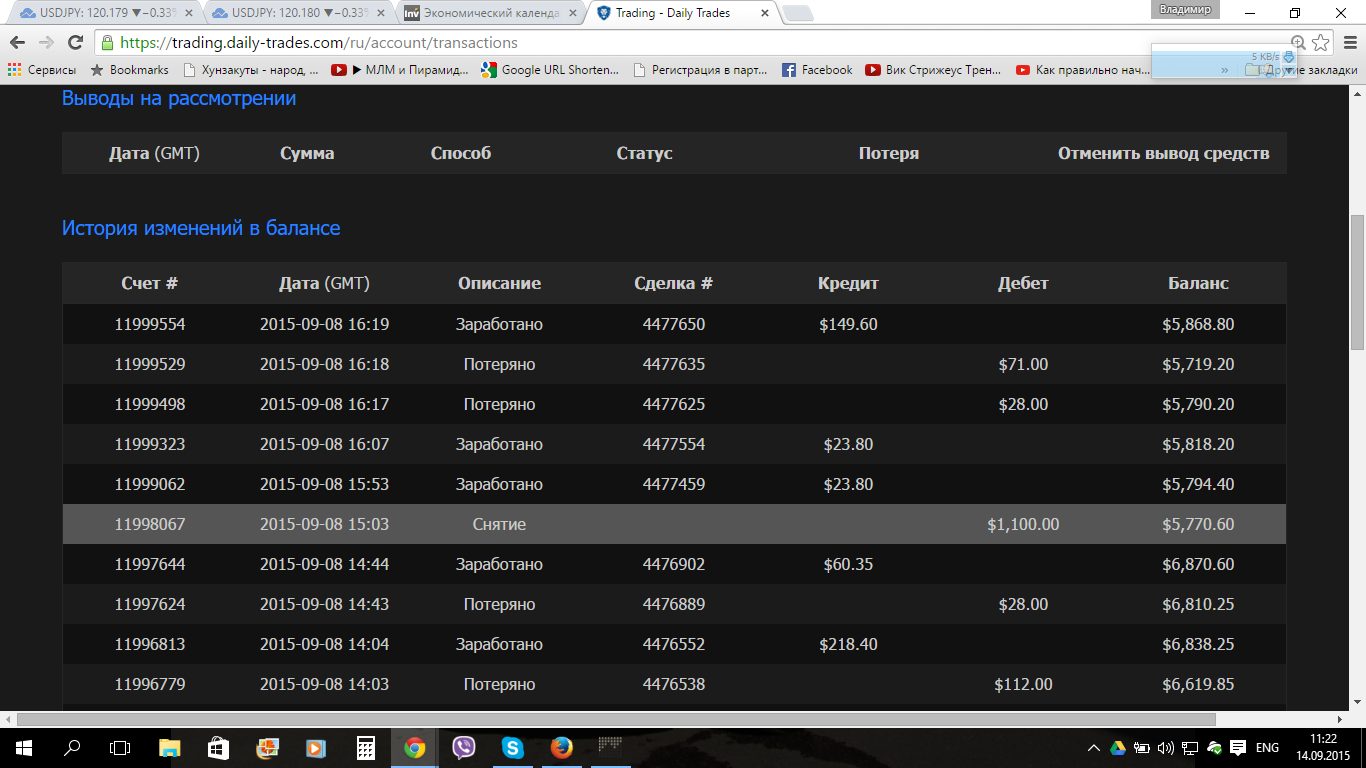Open the volume control in system tray
Screen dimensions: 1366x768
coord(1165,748)
